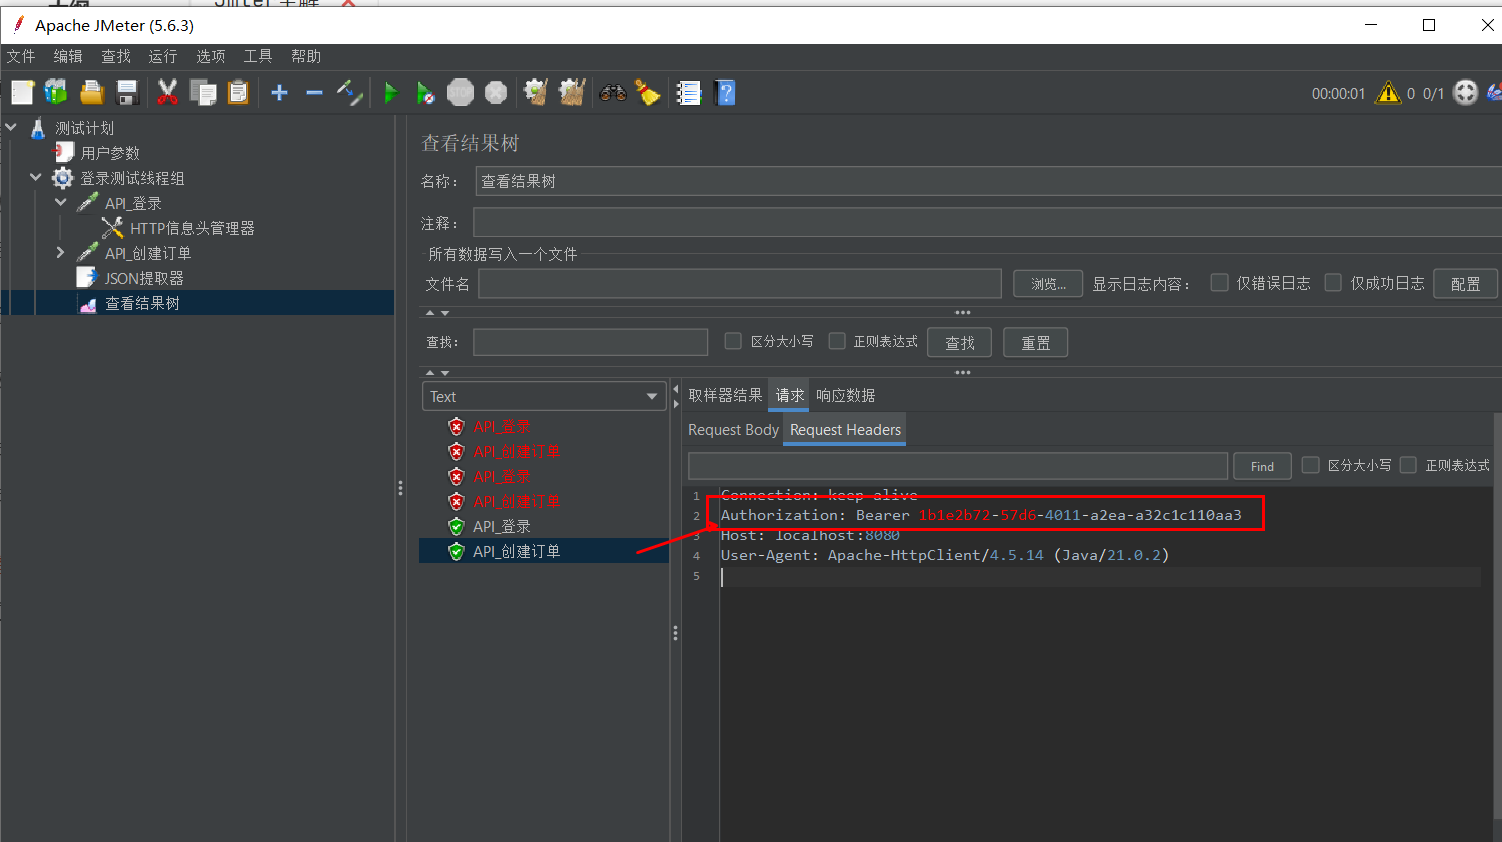Click the Stop test icon in toolbar
This screenshot has width=1502, height=842.
point(460,93)
